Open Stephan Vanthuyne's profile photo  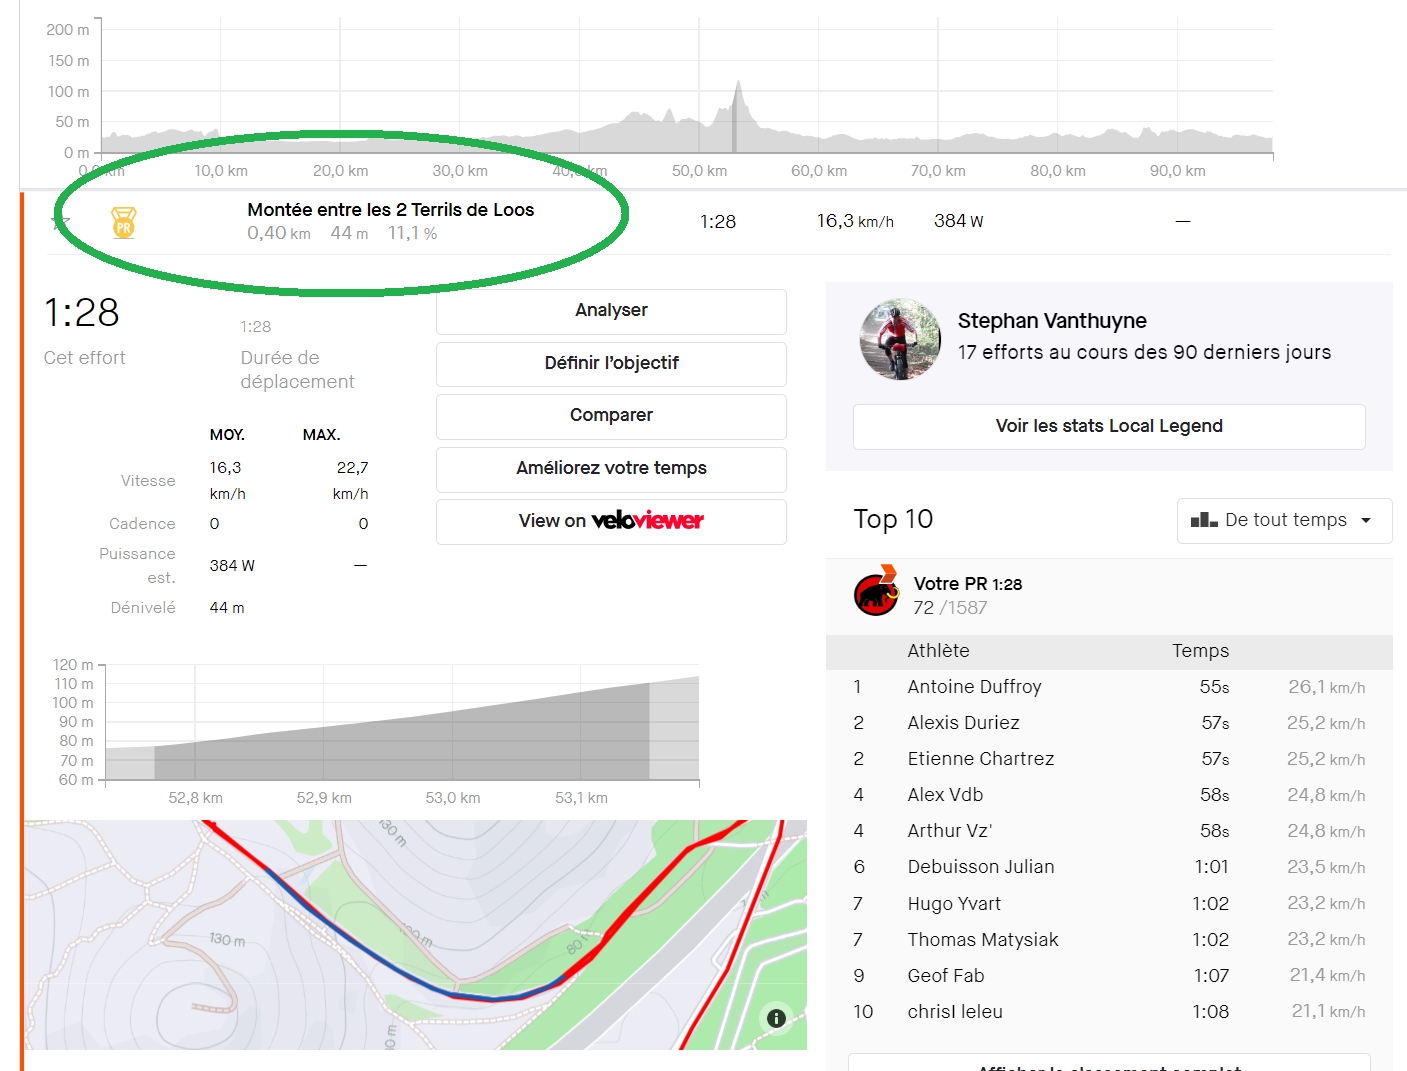[900, 339]
